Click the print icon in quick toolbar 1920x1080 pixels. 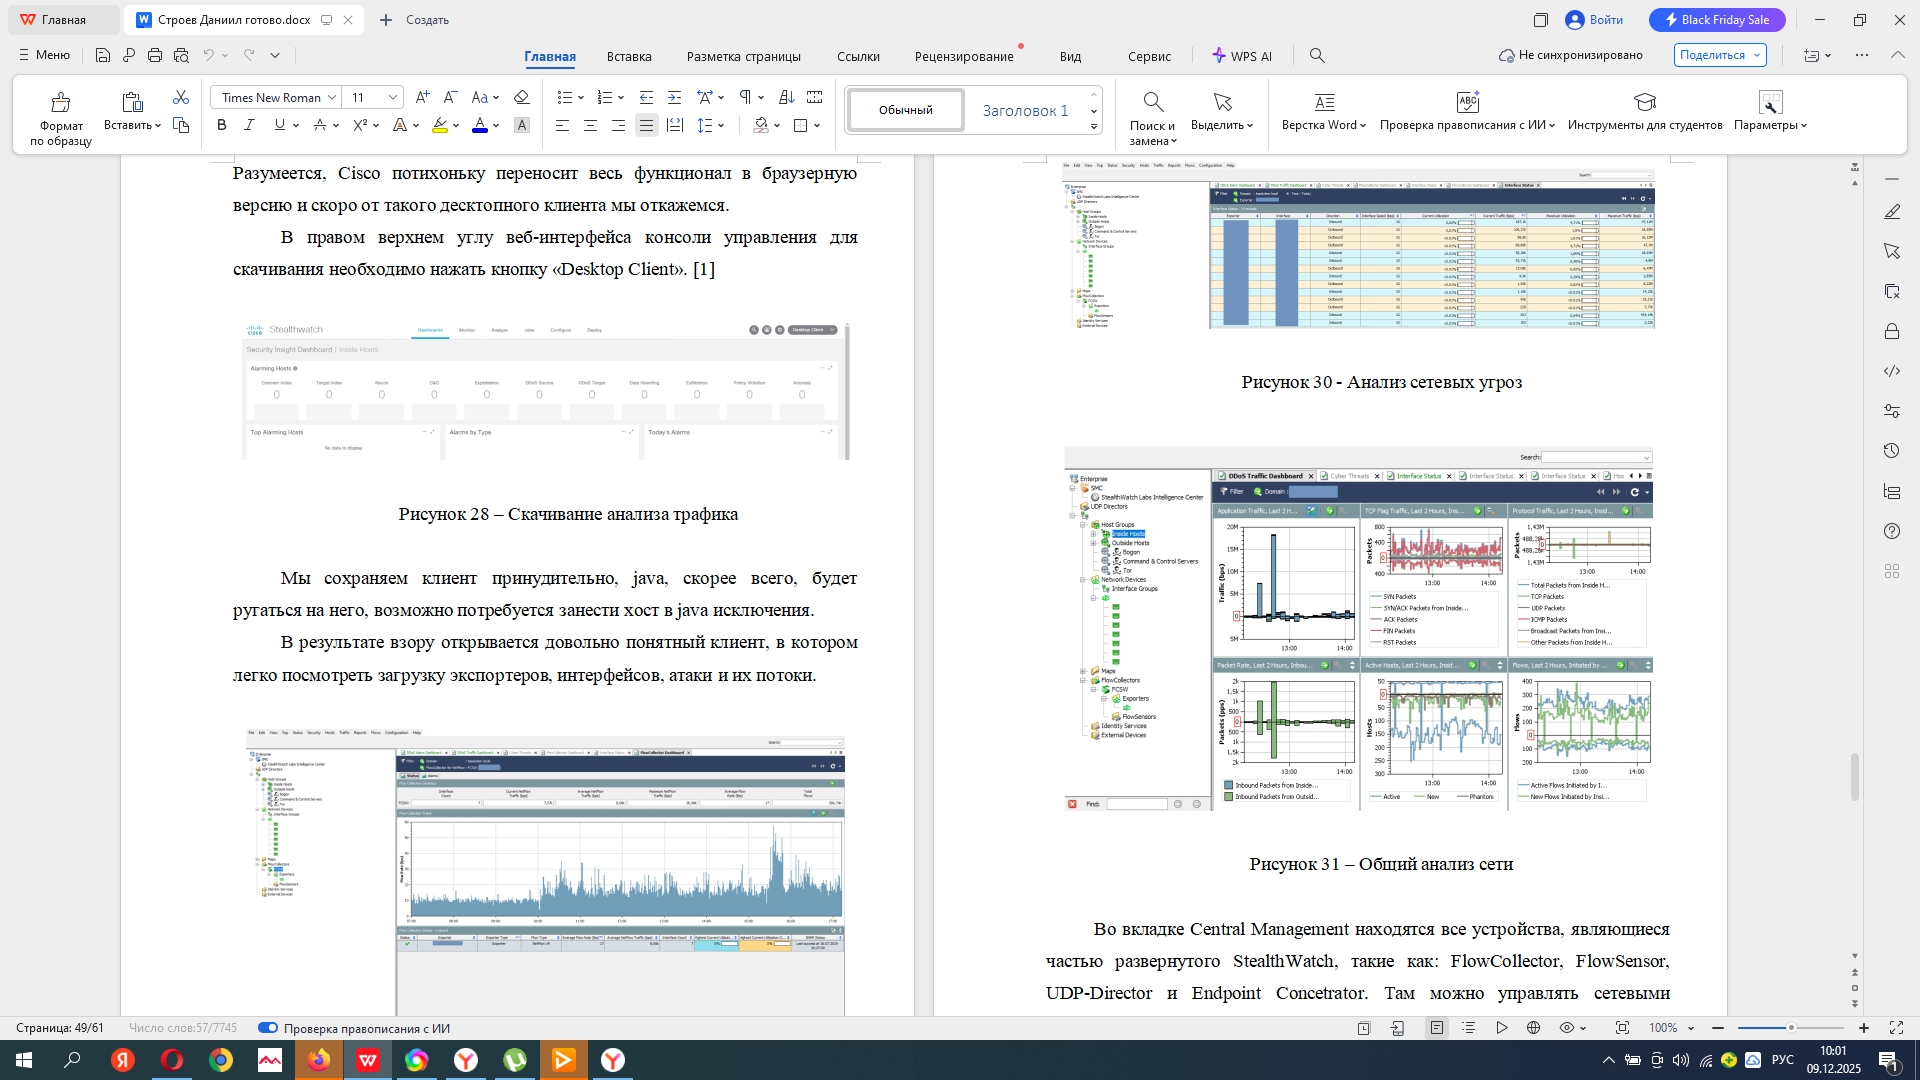point(155,55)
